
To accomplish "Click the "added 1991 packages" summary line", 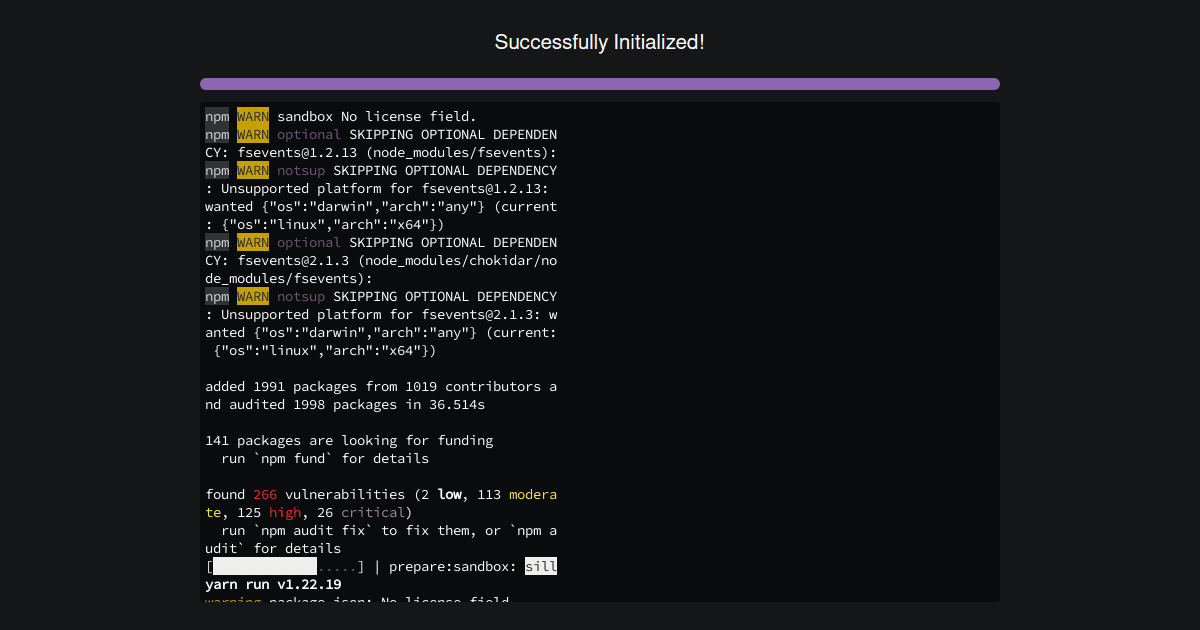I will point(381,386).
